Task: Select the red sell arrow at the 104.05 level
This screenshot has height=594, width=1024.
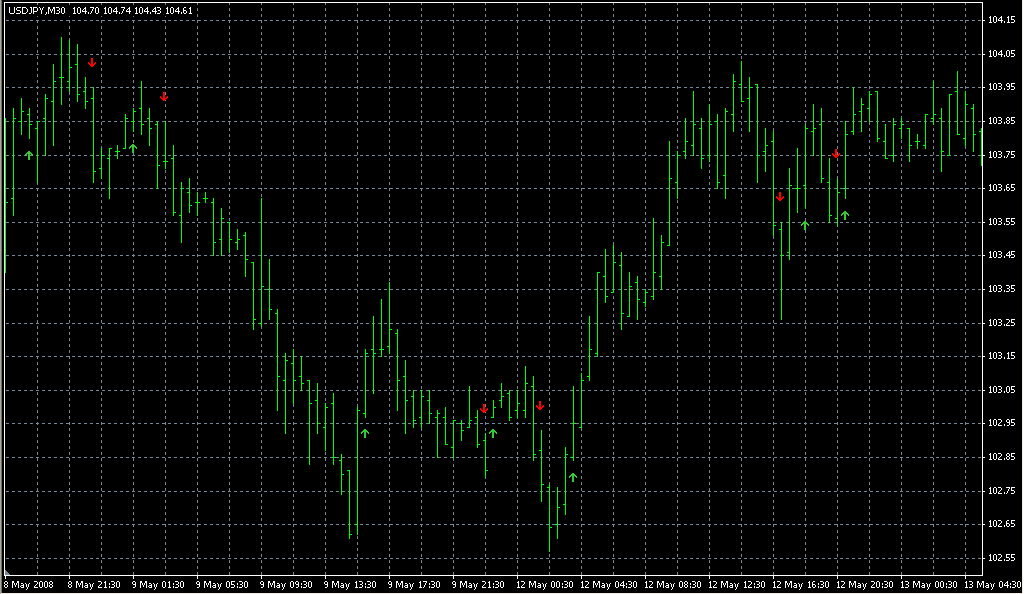Action: (x=92, y=63)
